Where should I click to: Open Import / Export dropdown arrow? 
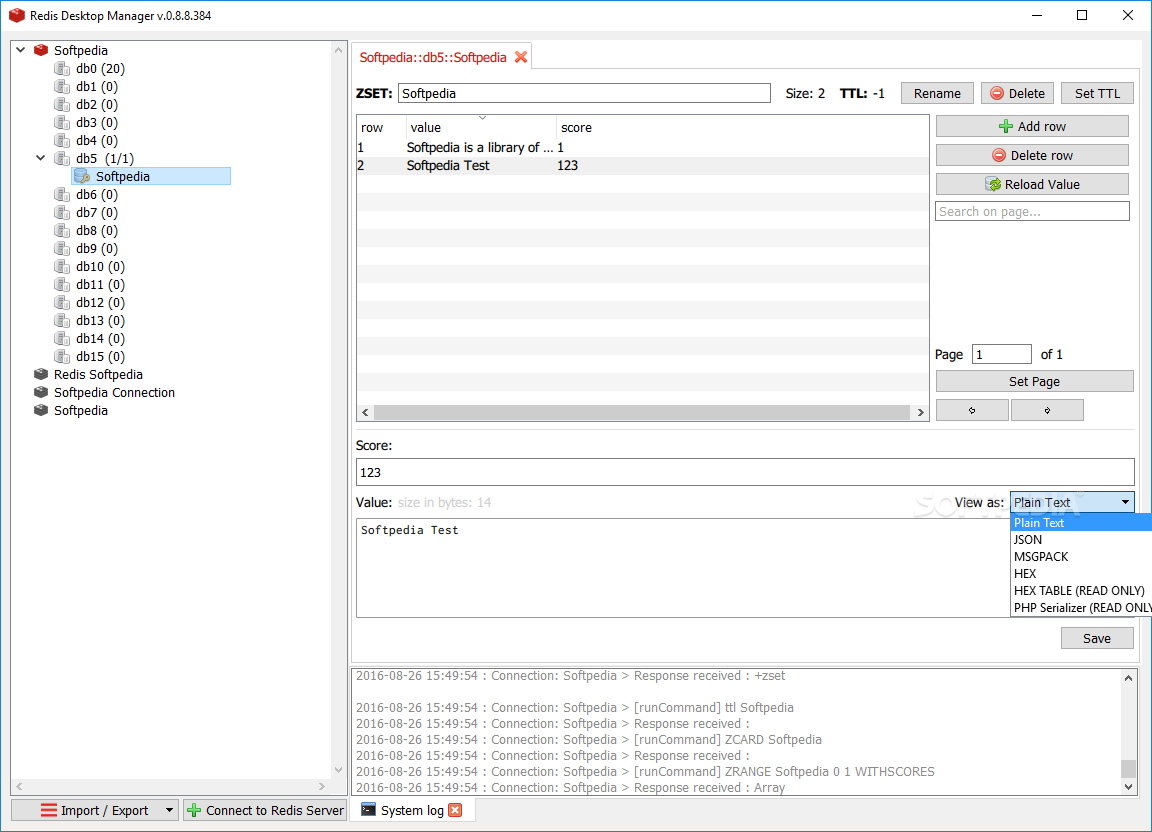point(170,810)
